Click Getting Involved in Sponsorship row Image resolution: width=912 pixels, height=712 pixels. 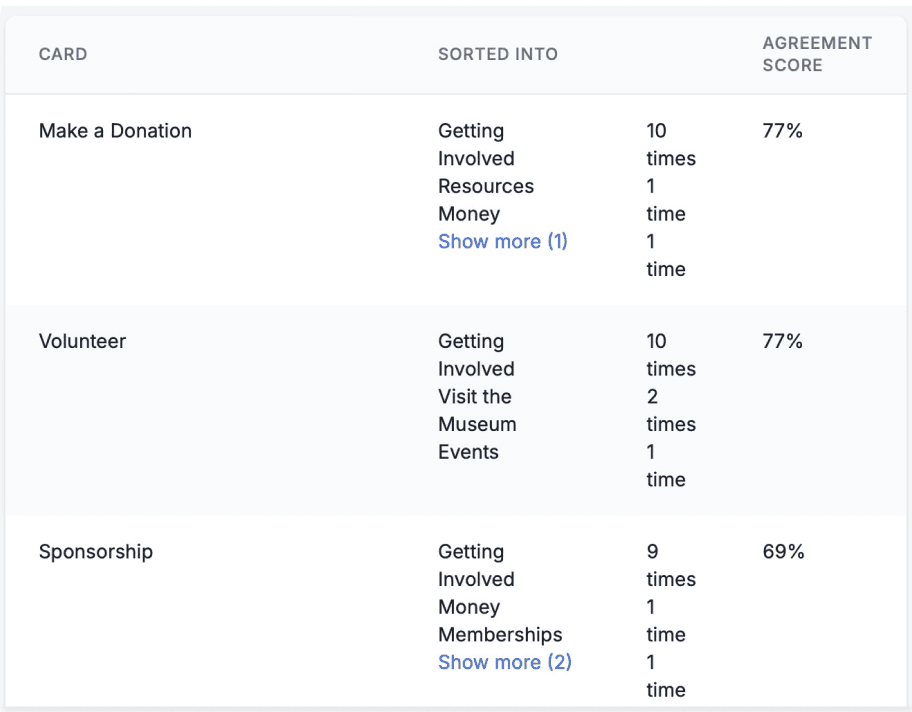476,565
